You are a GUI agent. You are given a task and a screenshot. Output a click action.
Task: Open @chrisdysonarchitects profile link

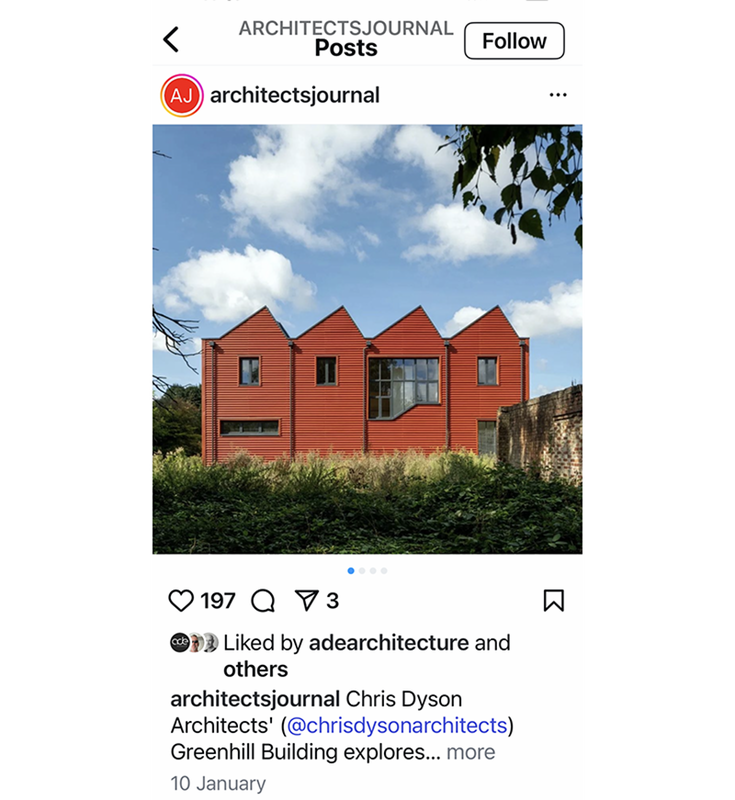(x=397, y=726)
